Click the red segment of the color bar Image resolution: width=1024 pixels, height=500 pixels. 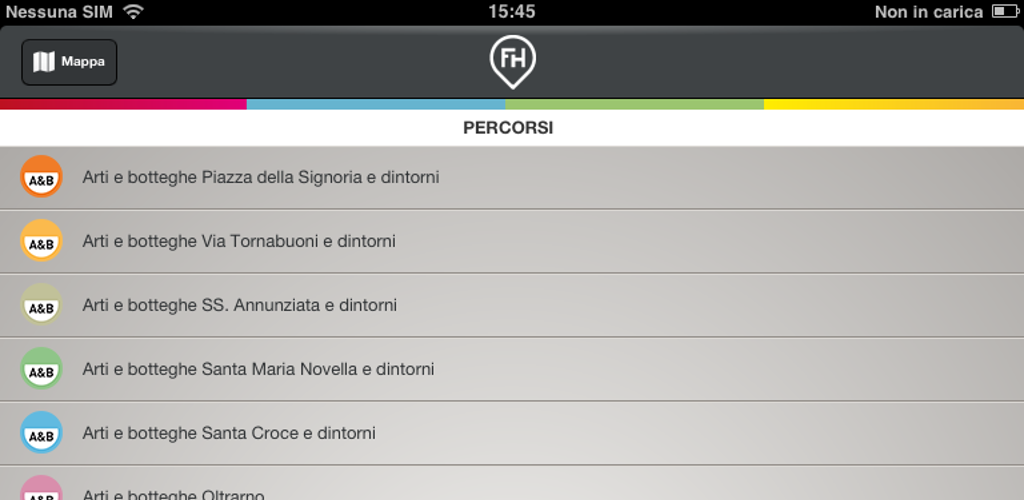(123, 104)
